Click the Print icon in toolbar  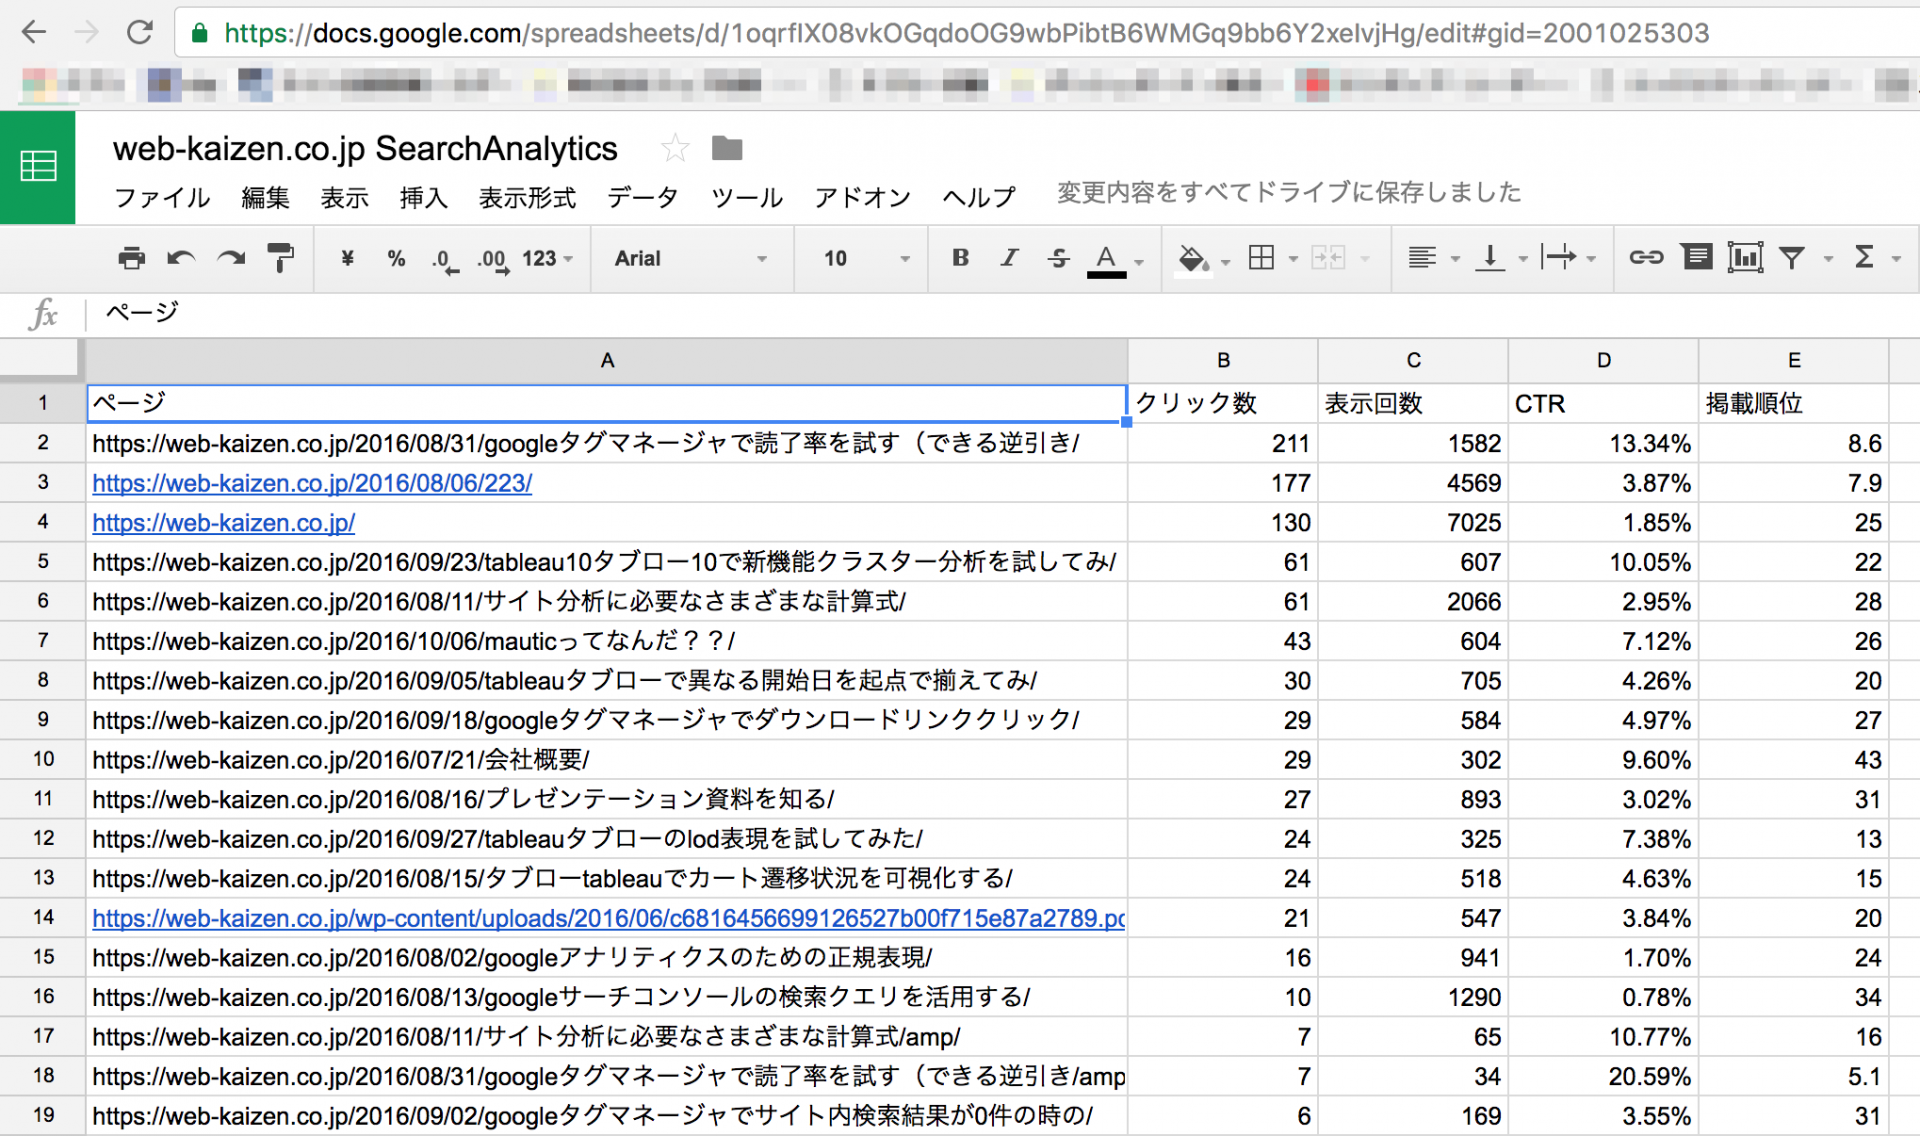[131, 258]
